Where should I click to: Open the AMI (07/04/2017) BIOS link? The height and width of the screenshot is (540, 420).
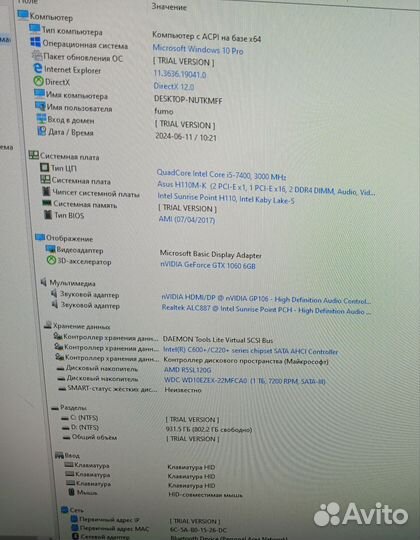click(187, 219)
